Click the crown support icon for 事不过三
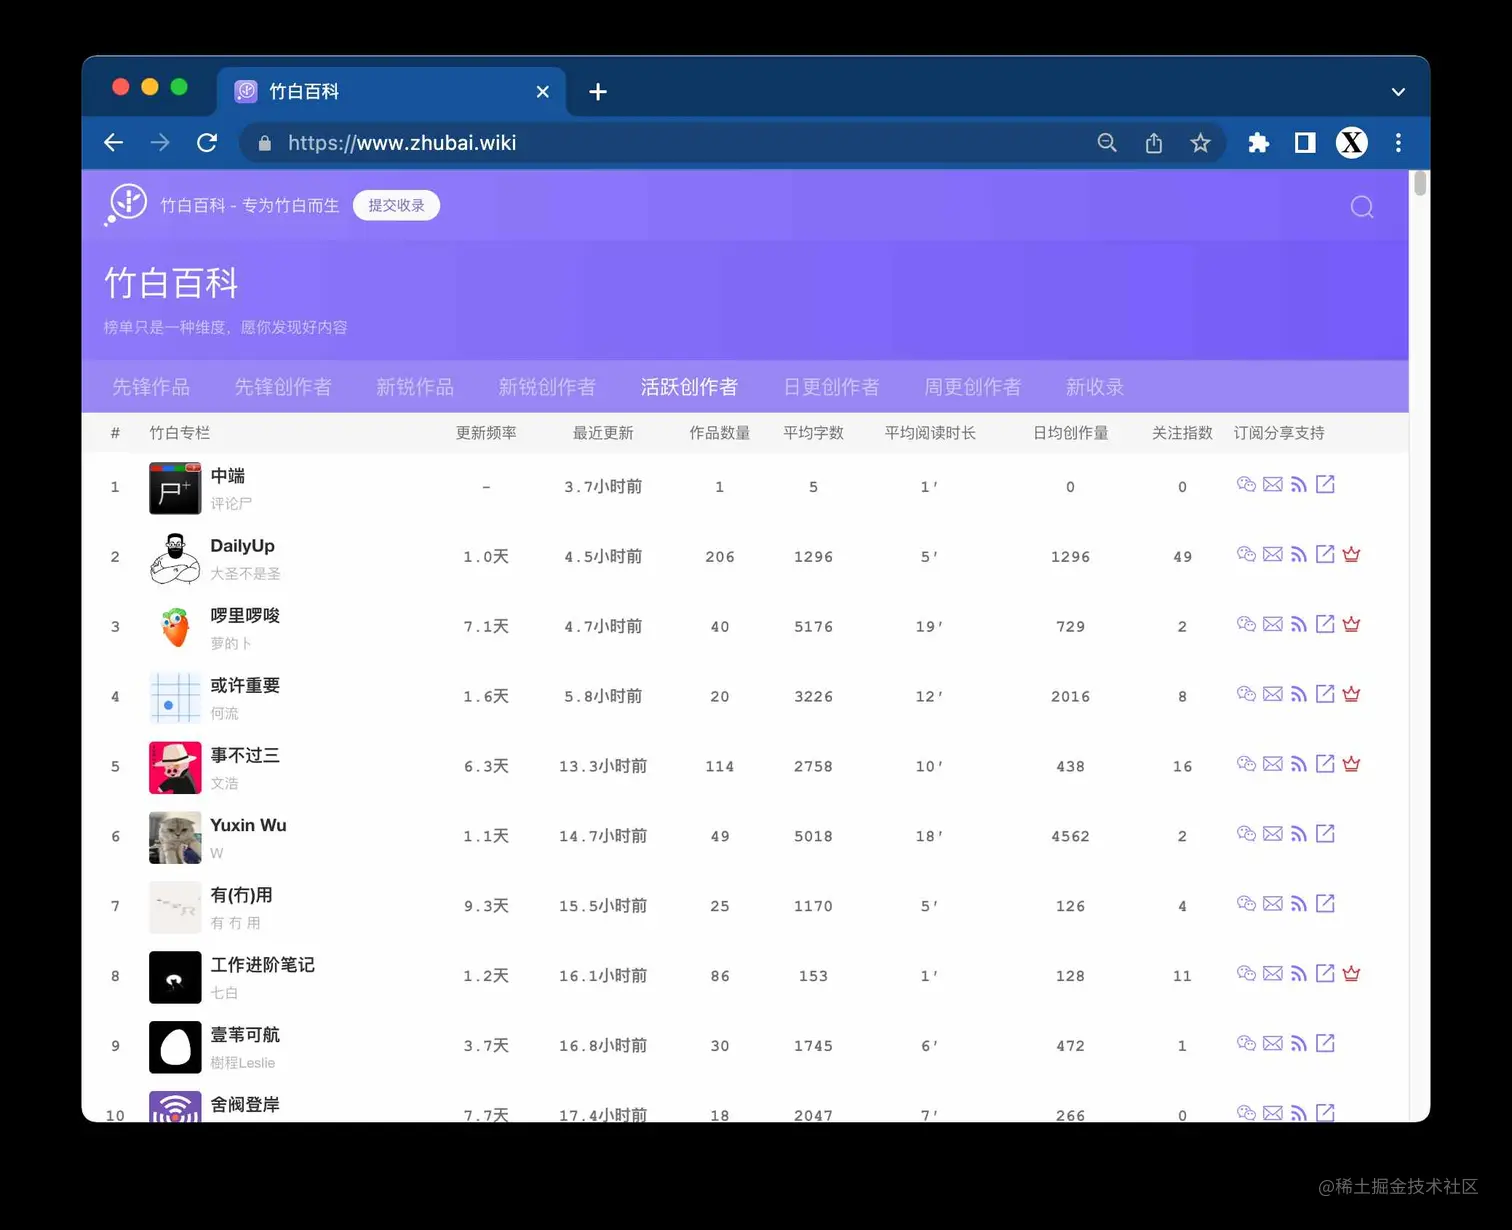The height and width of the screenshot is (1230, 1512). point(1351,764)
